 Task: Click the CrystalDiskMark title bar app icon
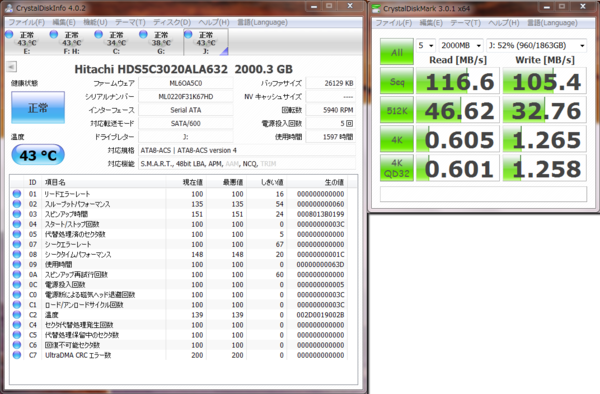[377, 8]
